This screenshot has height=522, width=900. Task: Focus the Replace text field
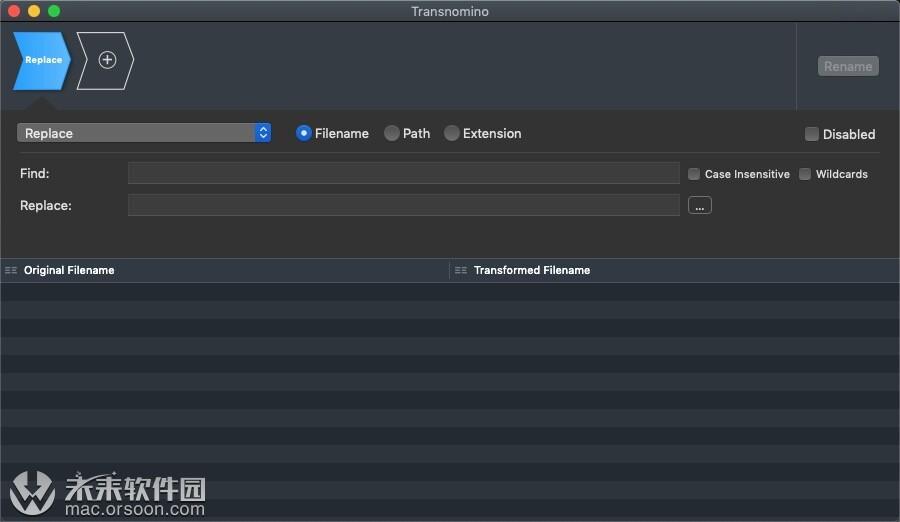pos(404,205)
